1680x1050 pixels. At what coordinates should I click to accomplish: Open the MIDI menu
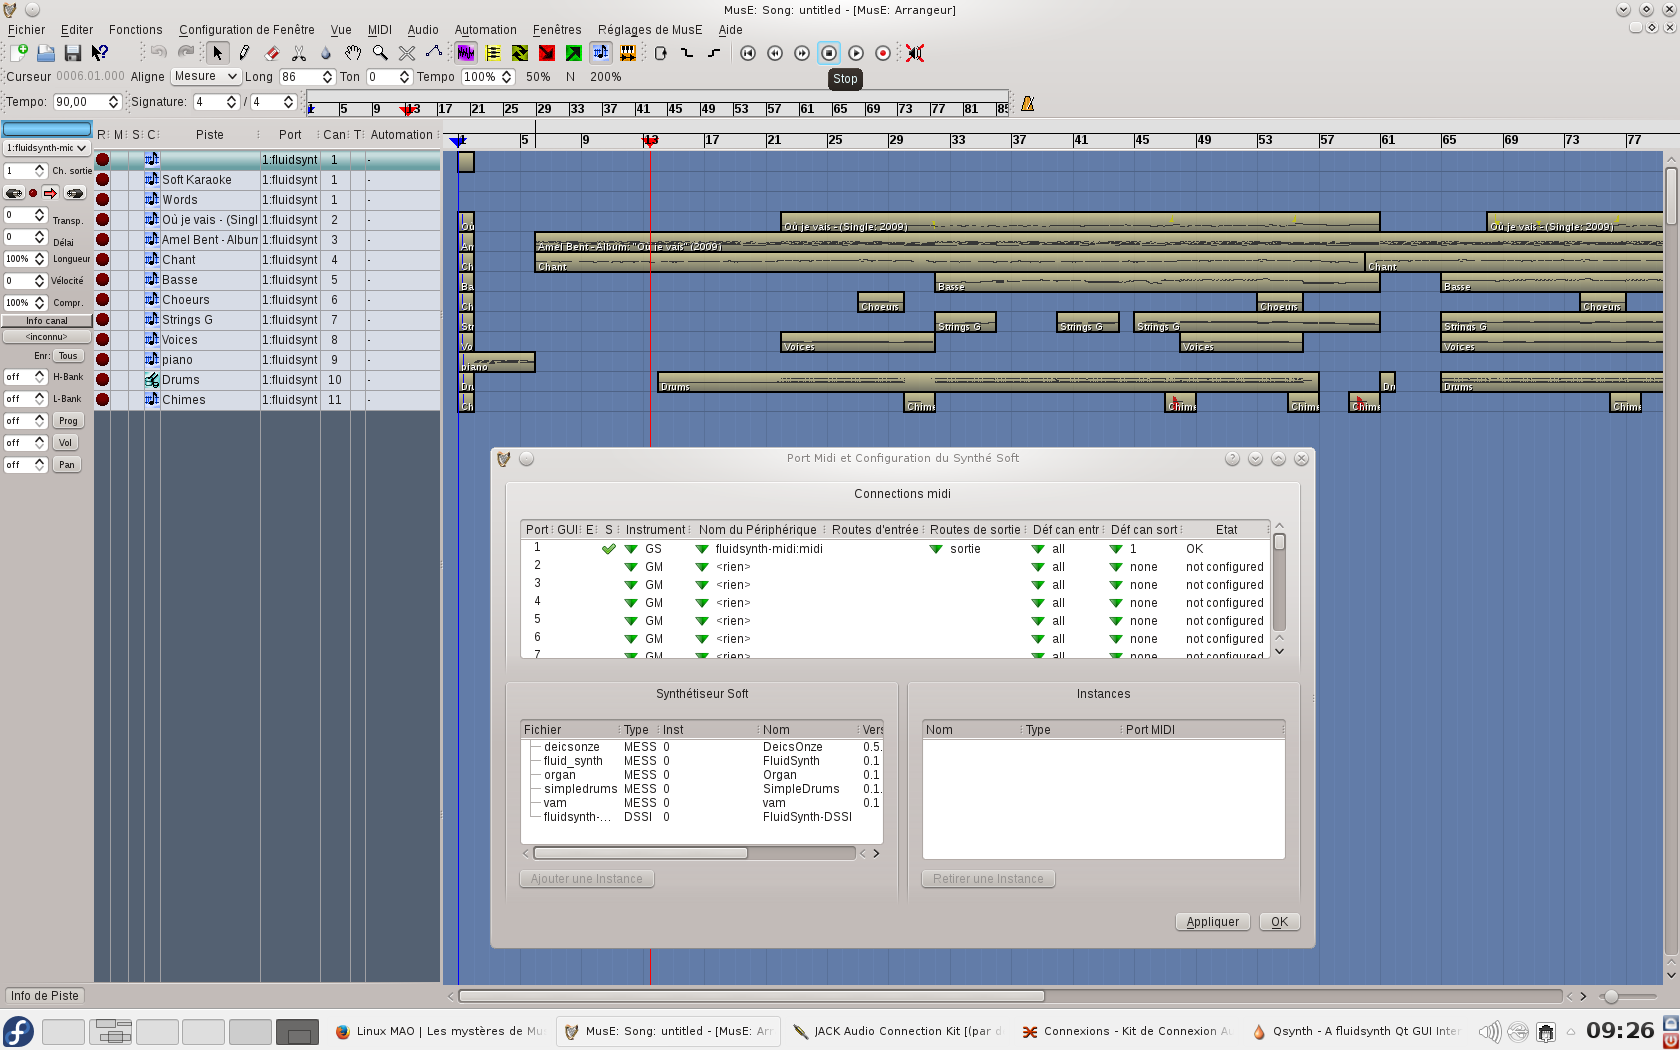[x=379, y=30]
